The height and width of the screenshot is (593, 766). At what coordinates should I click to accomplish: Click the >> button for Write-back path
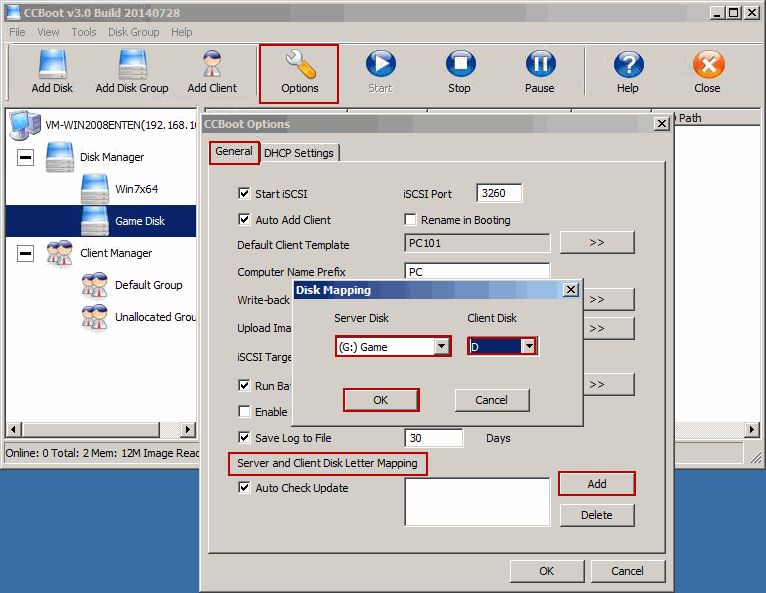(609, 299)
